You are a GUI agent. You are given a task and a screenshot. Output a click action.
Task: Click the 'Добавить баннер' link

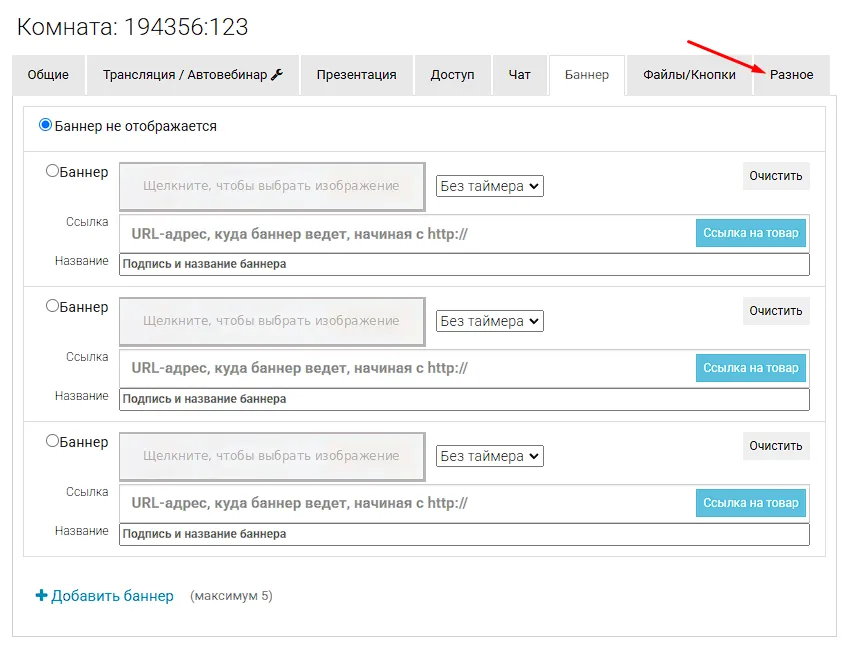pyautogui.click(x=112, y=596)
